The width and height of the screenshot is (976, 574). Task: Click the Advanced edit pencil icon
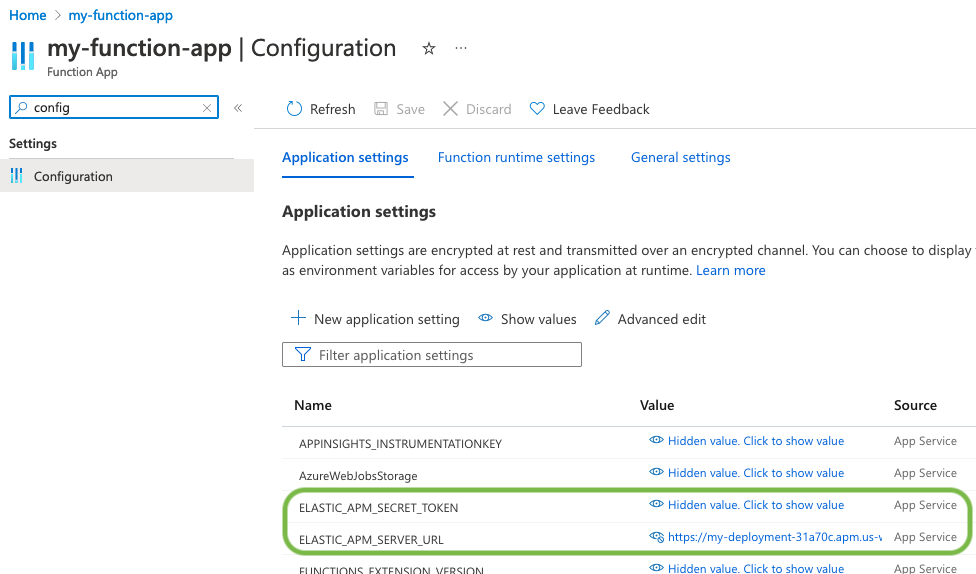click(602, 319)
